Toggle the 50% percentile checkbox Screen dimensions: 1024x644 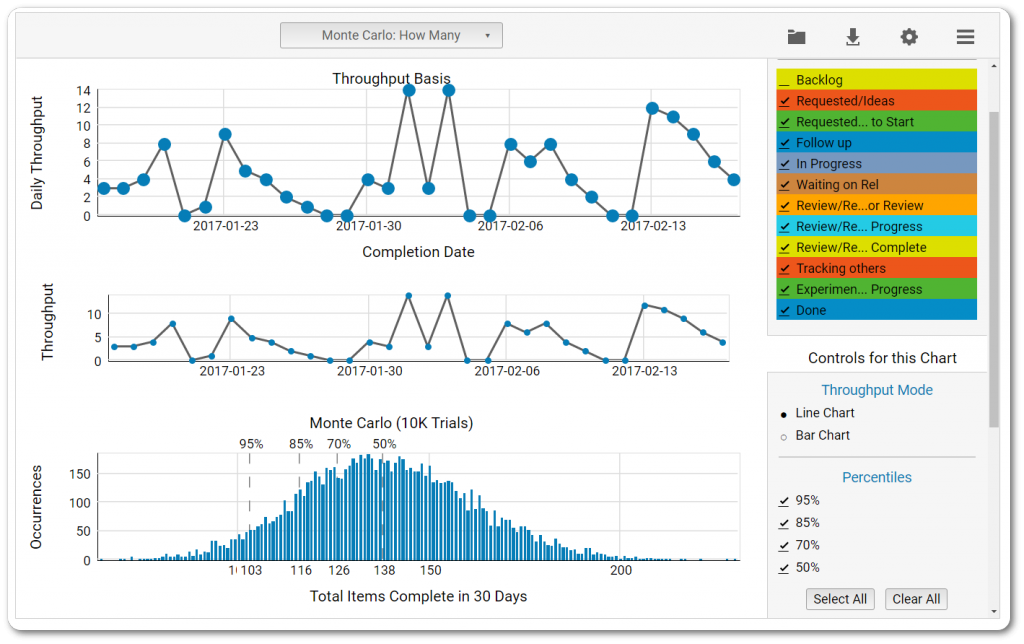tap(784, 568)
